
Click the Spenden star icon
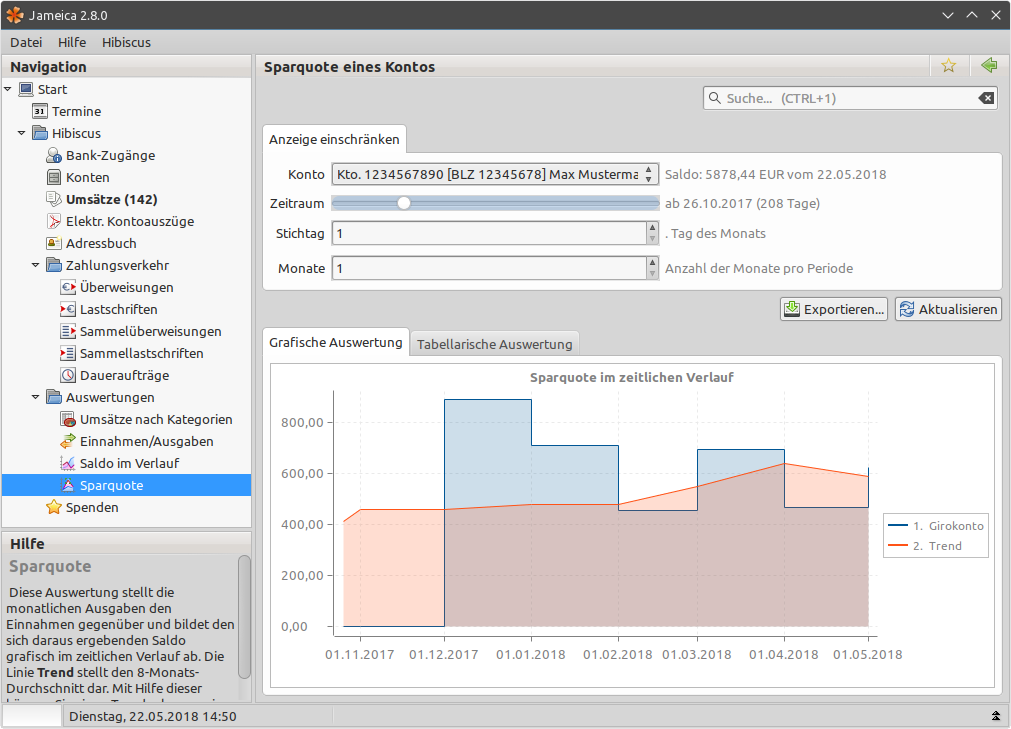pyautogui.click(x=54, y=507)
